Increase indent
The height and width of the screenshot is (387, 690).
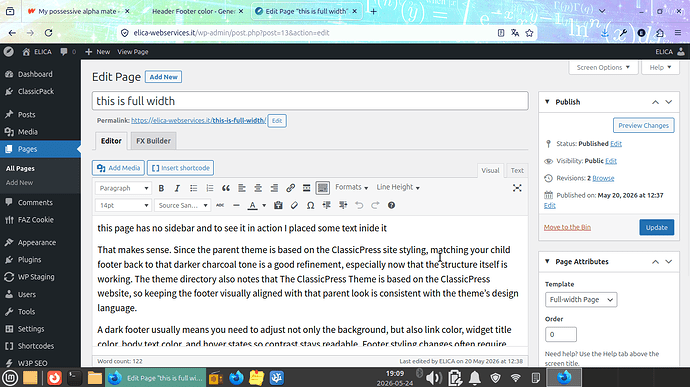(343, 205)
